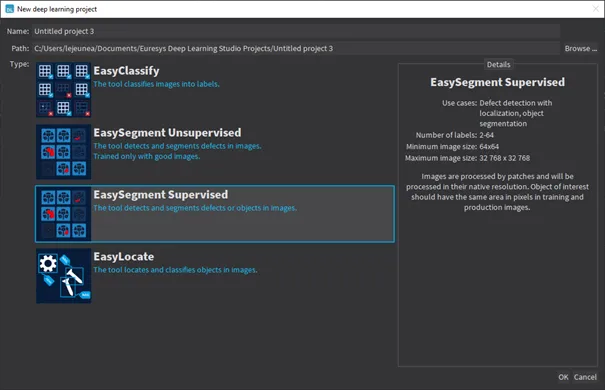Click 'The tool locates and classifies objects' description
Image resolution: width=605 pixels, height=390 pixels.
click(x=175, y=270)
